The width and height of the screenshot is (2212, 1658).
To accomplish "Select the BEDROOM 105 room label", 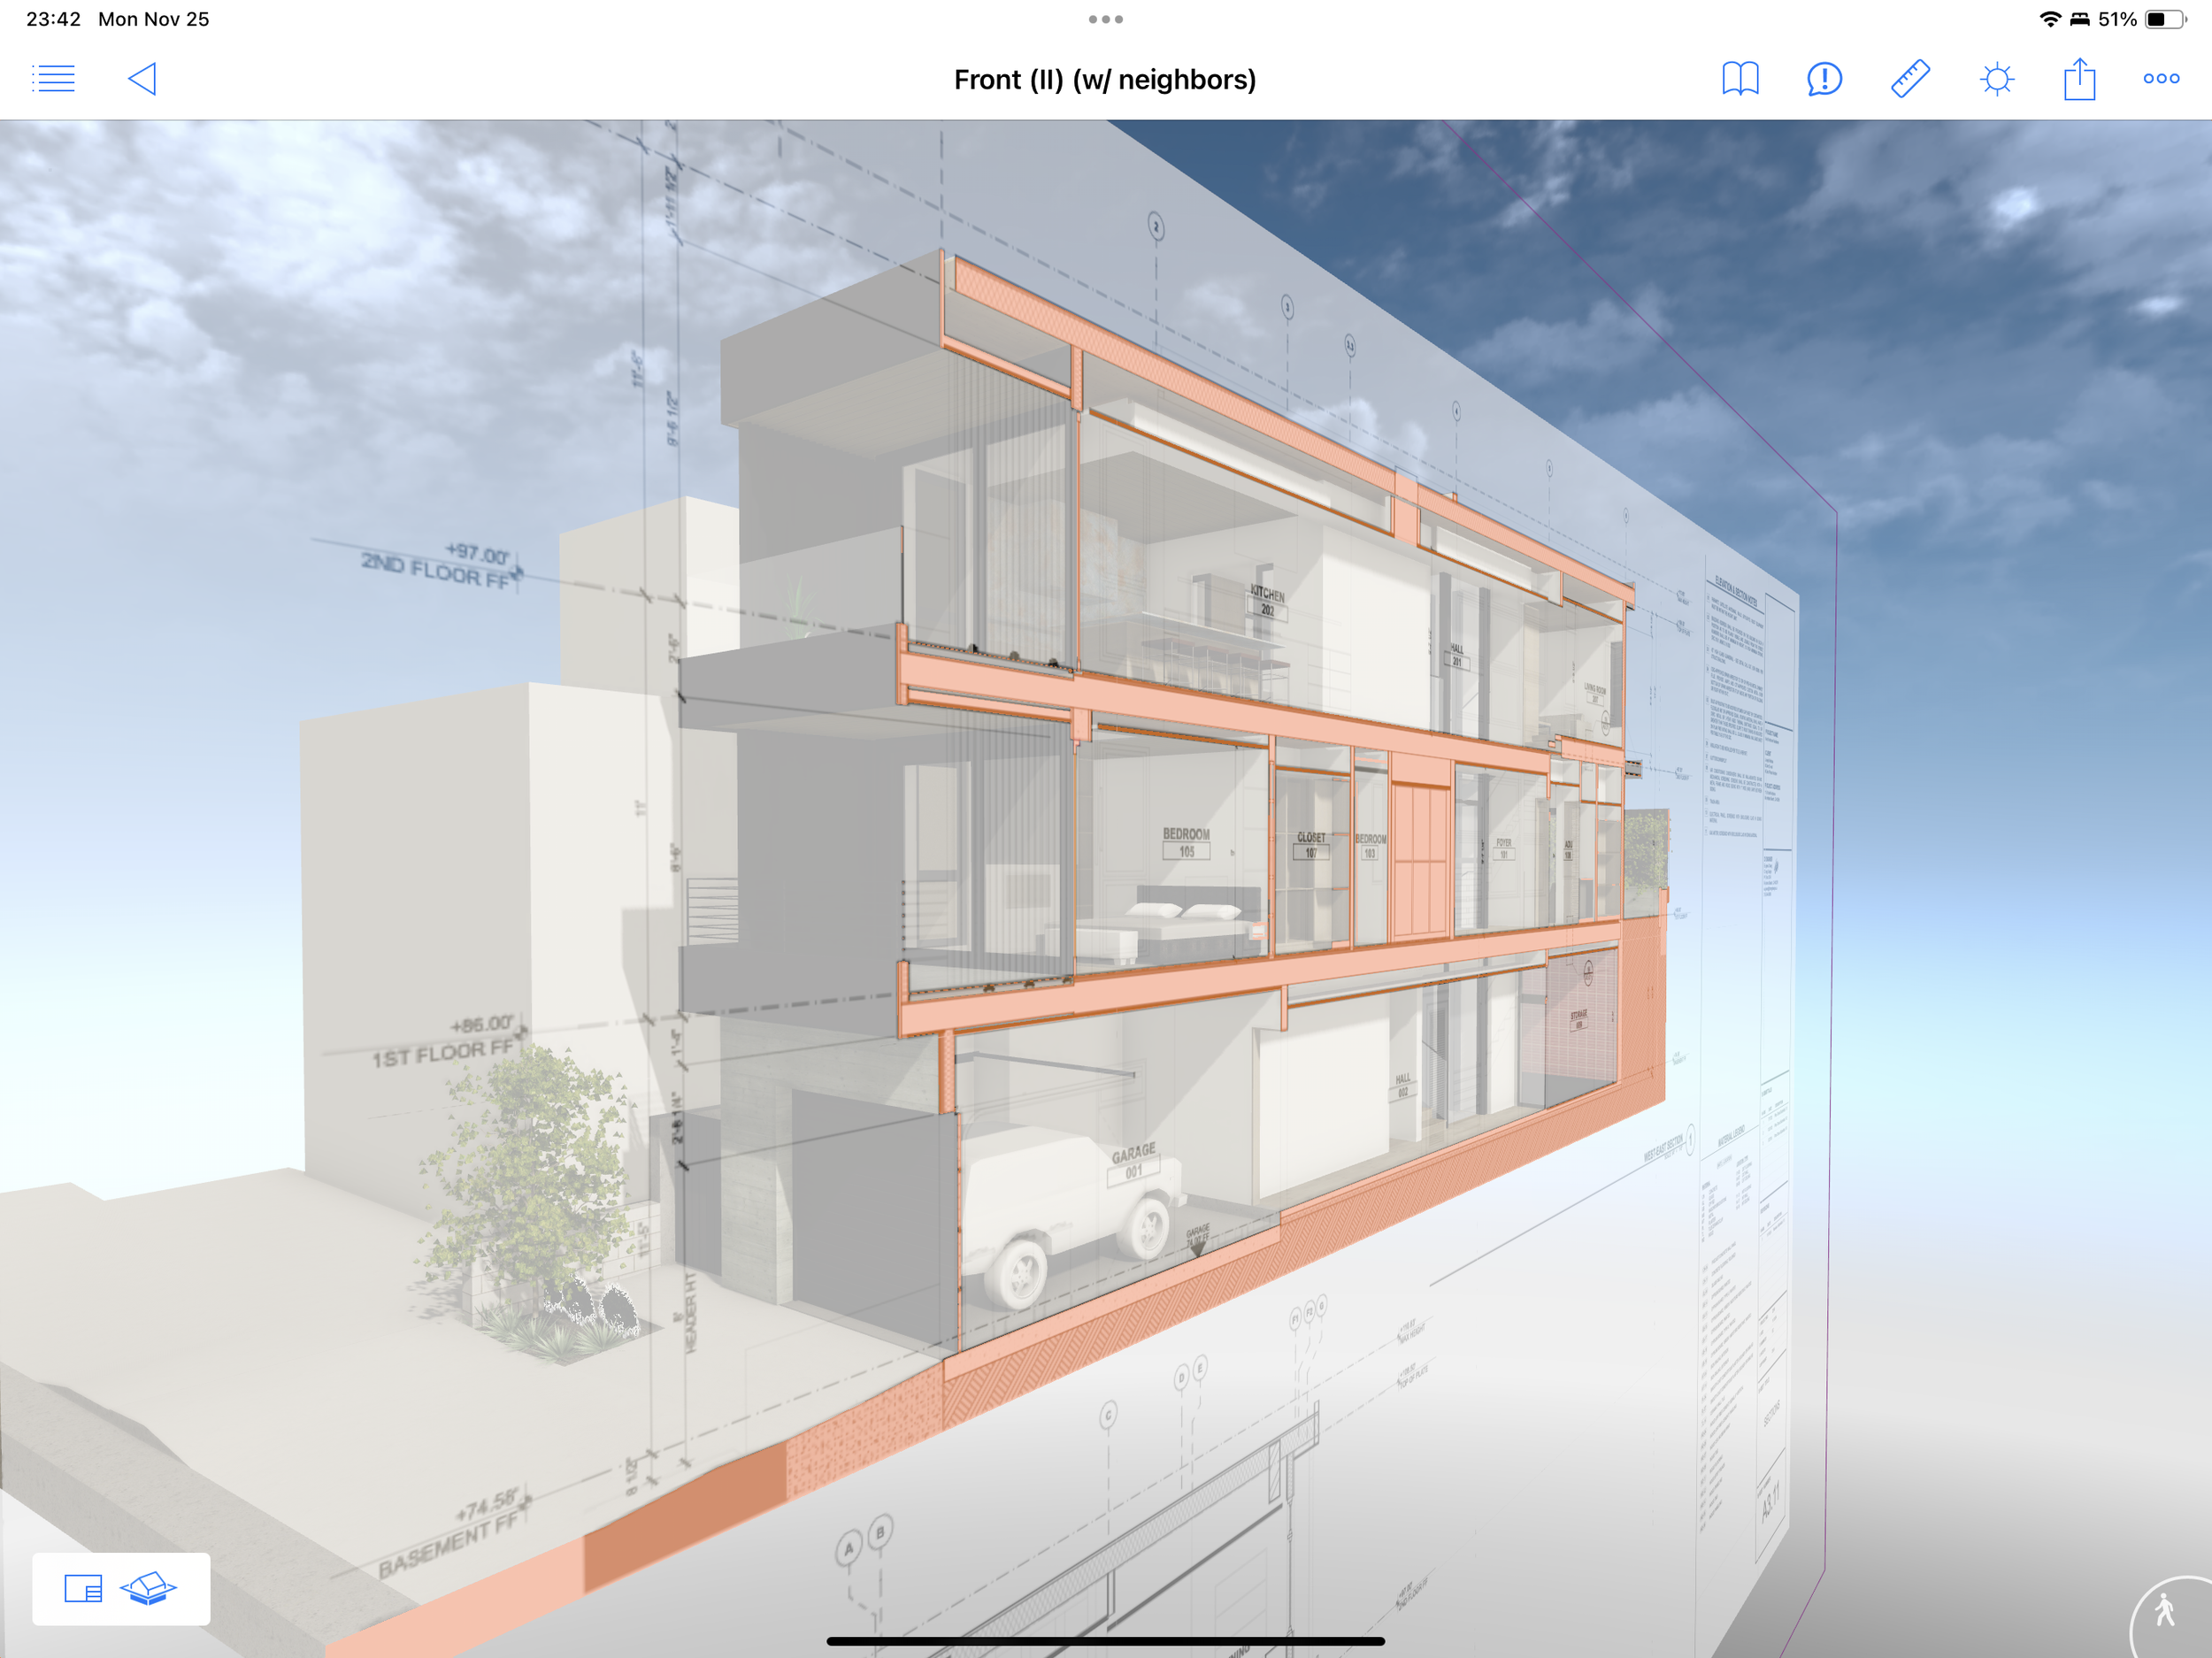I will click(x=1186, y=842).
